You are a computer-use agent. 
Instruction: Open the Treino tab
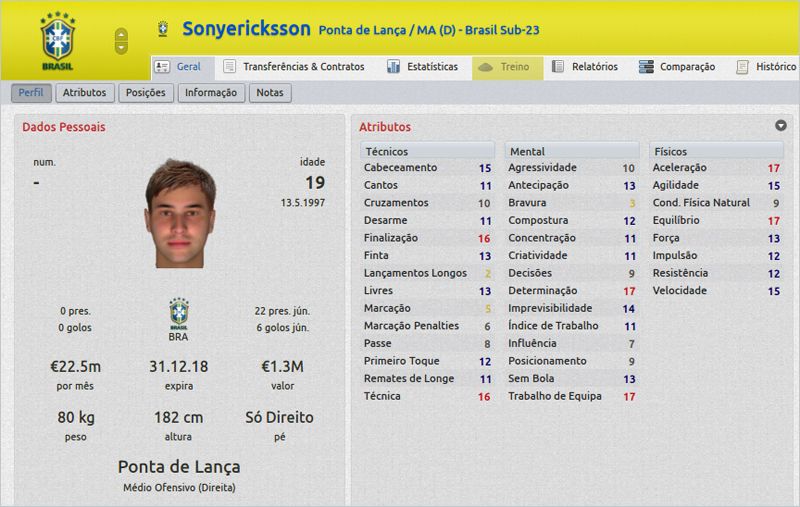(507, 67)
